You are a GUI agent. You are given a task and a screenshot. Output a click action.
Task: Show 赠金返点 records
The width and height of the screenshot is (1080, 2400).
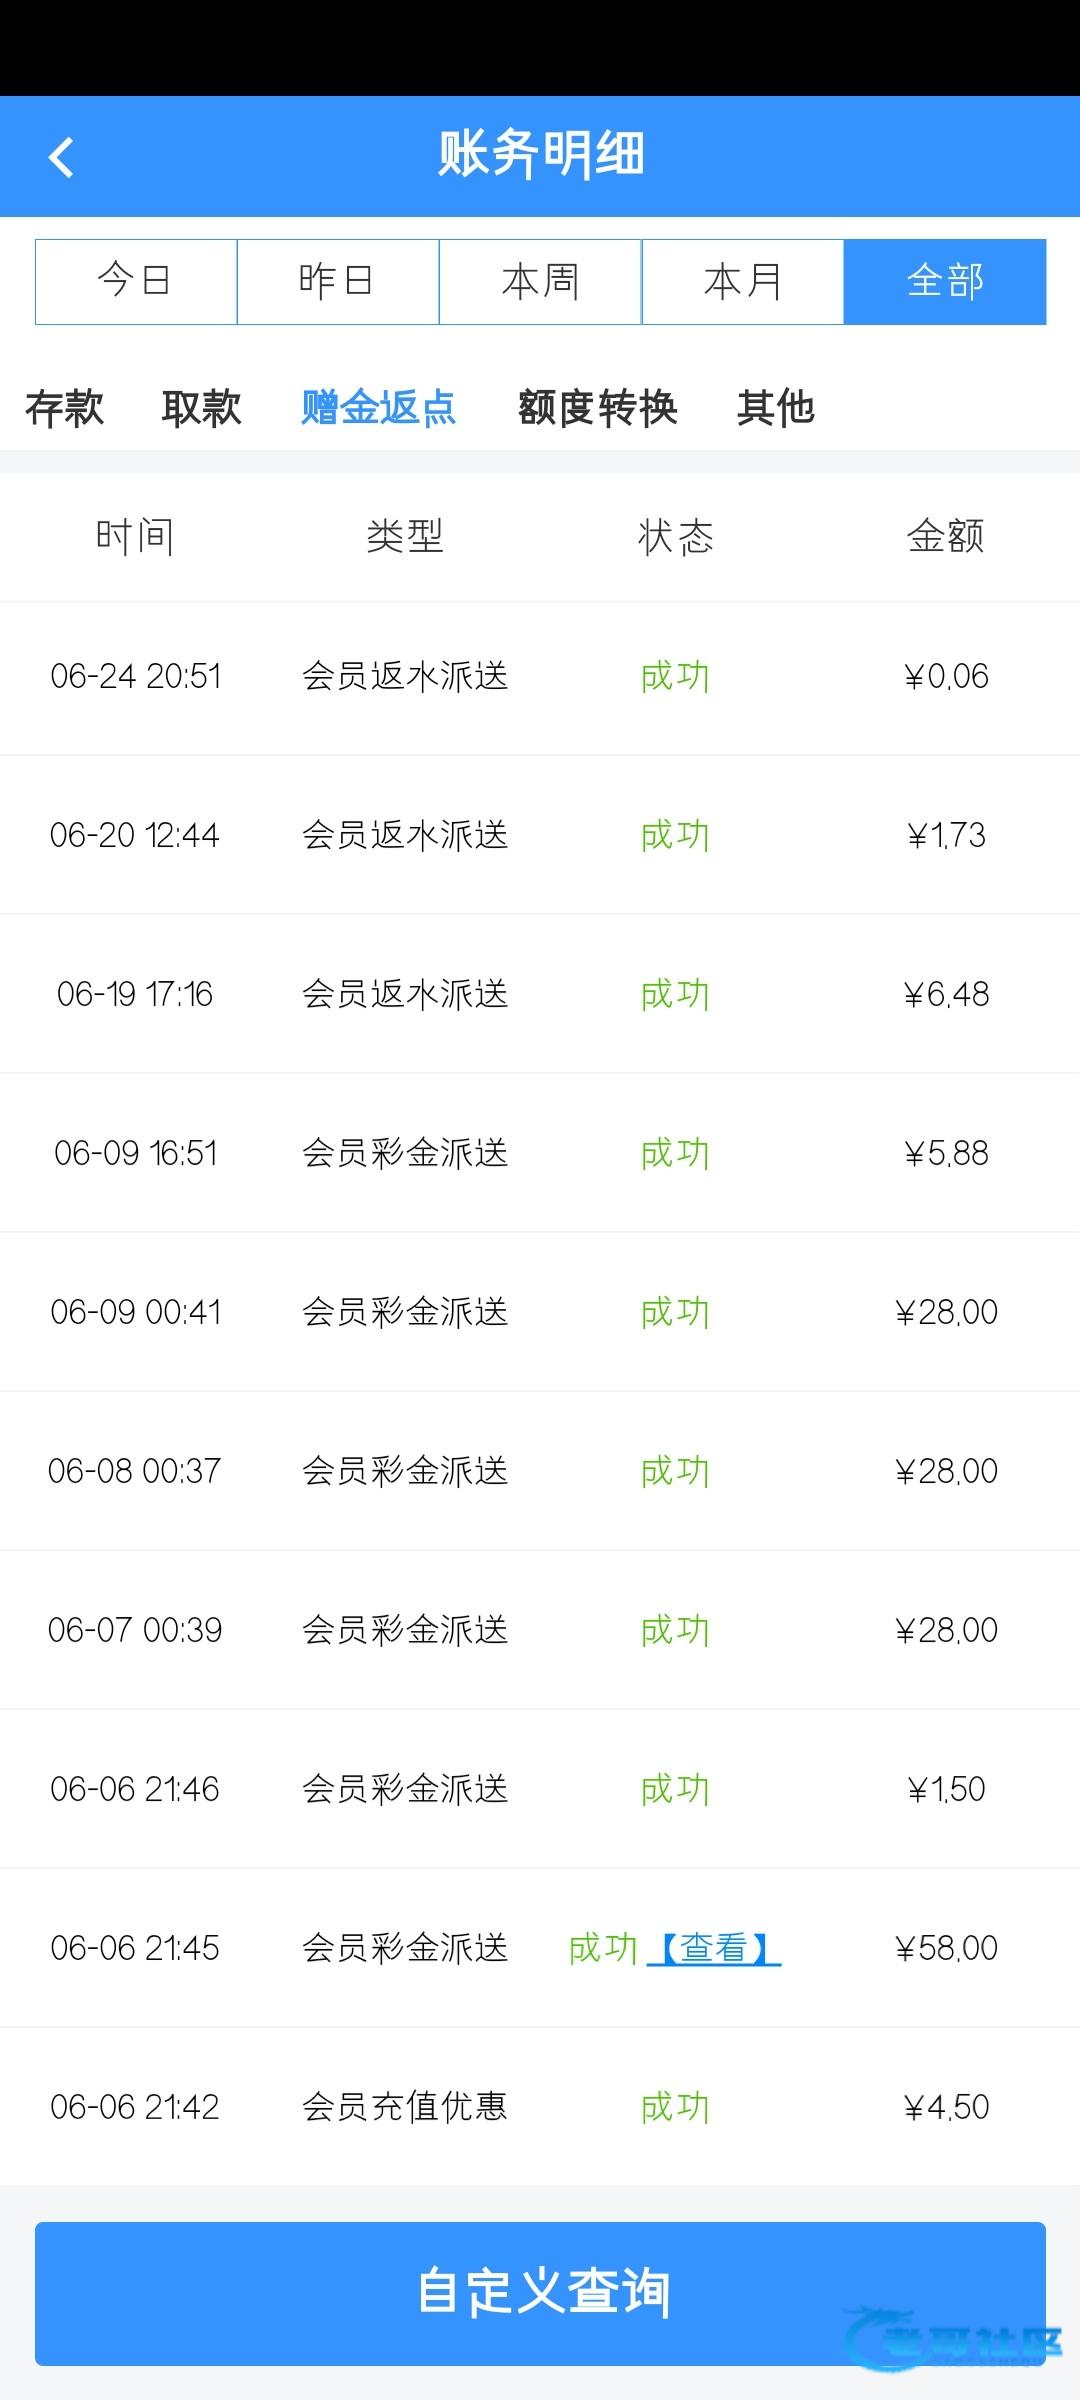point(378,408)
